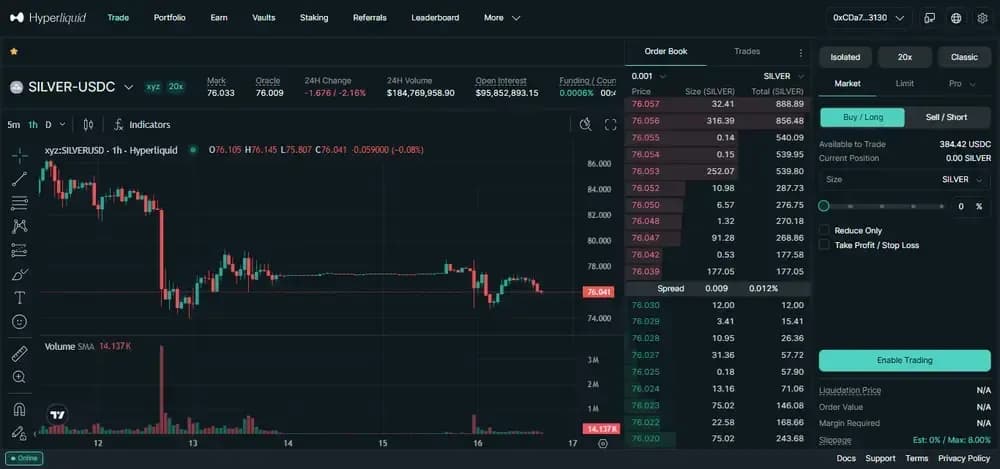Open the wallet address 0xCDa7...3130 dropdown
The width and height of the screenshot is (1000, 469).
coord(868,18)
